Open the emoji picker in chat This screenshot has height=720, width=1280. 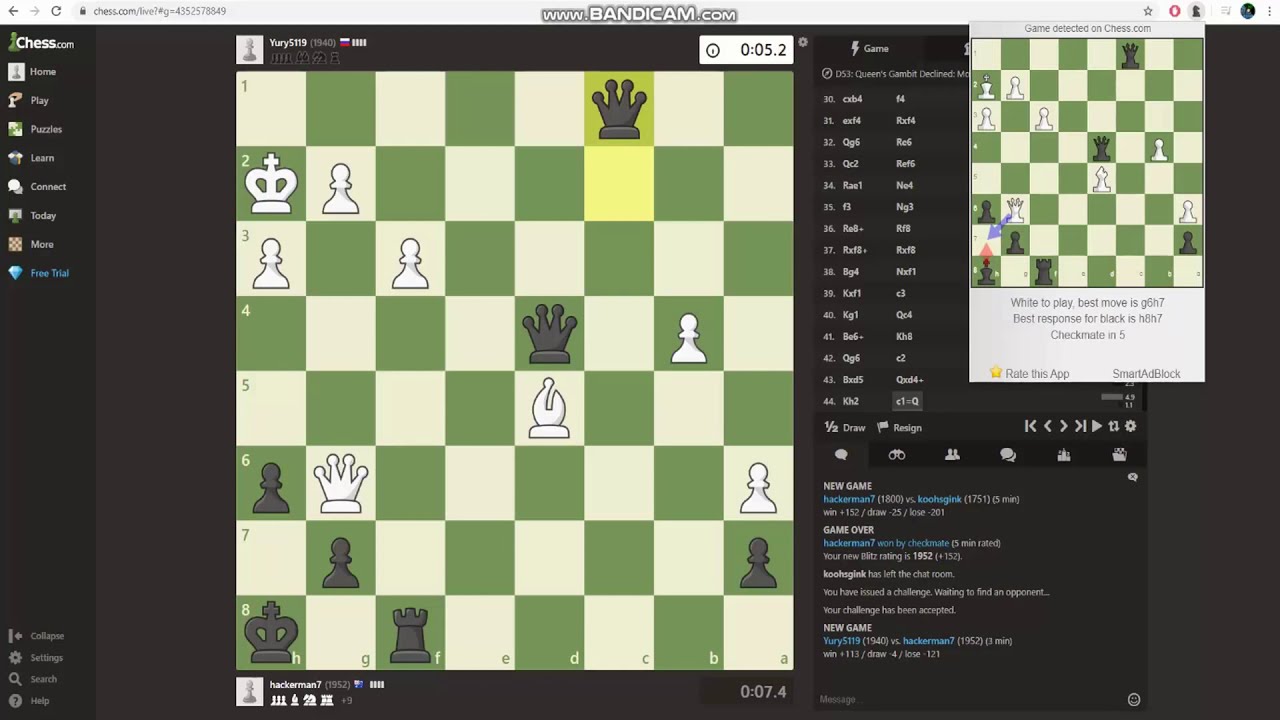pos(1134,699)
